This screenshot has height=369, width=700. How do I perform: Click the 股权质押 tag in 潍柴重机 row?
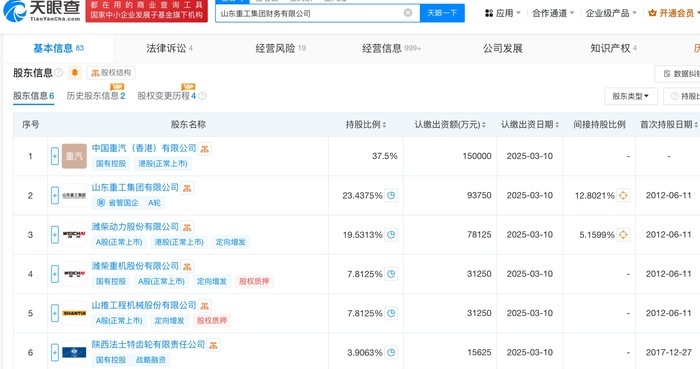254,282
